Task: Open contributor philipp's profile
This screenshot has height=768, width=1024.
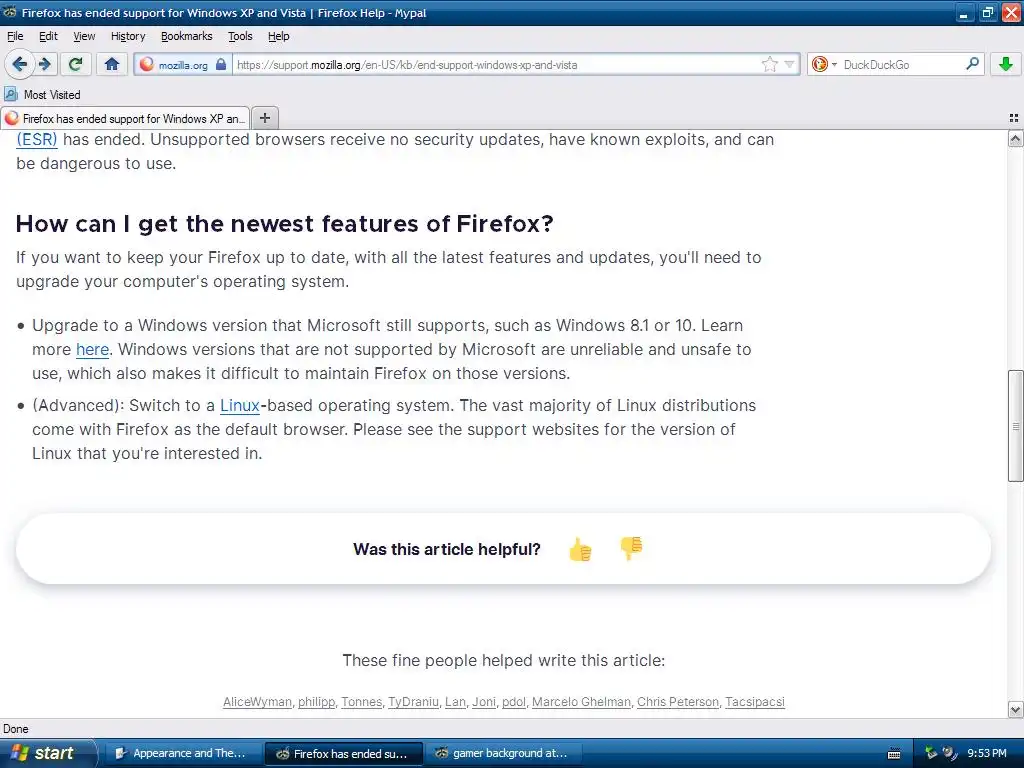Action: point(316,702)
